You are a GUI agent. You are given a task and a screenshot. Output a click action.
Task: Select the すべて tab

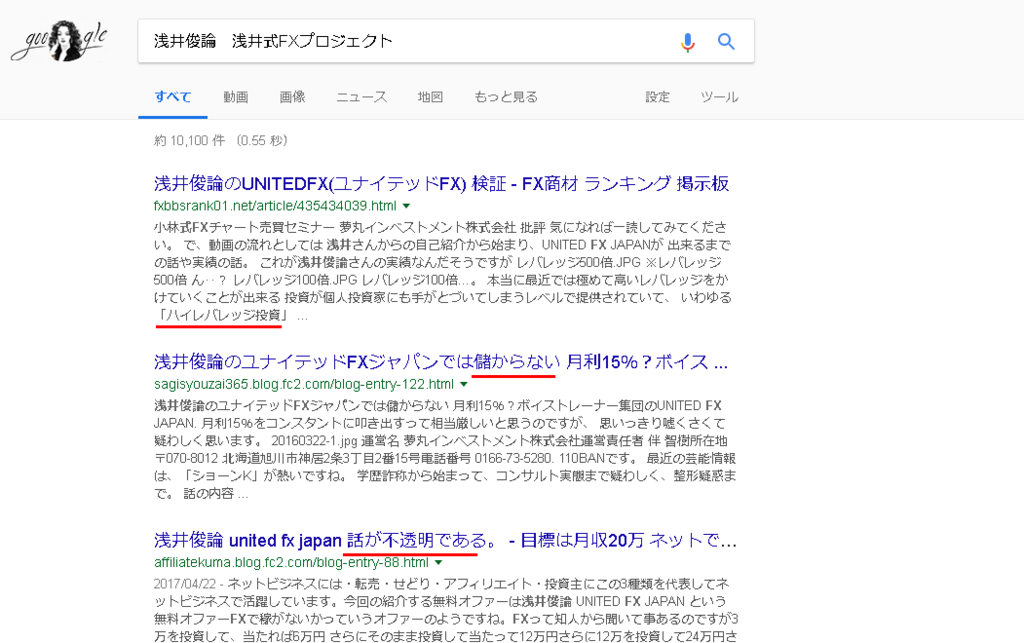click(173, 97)
